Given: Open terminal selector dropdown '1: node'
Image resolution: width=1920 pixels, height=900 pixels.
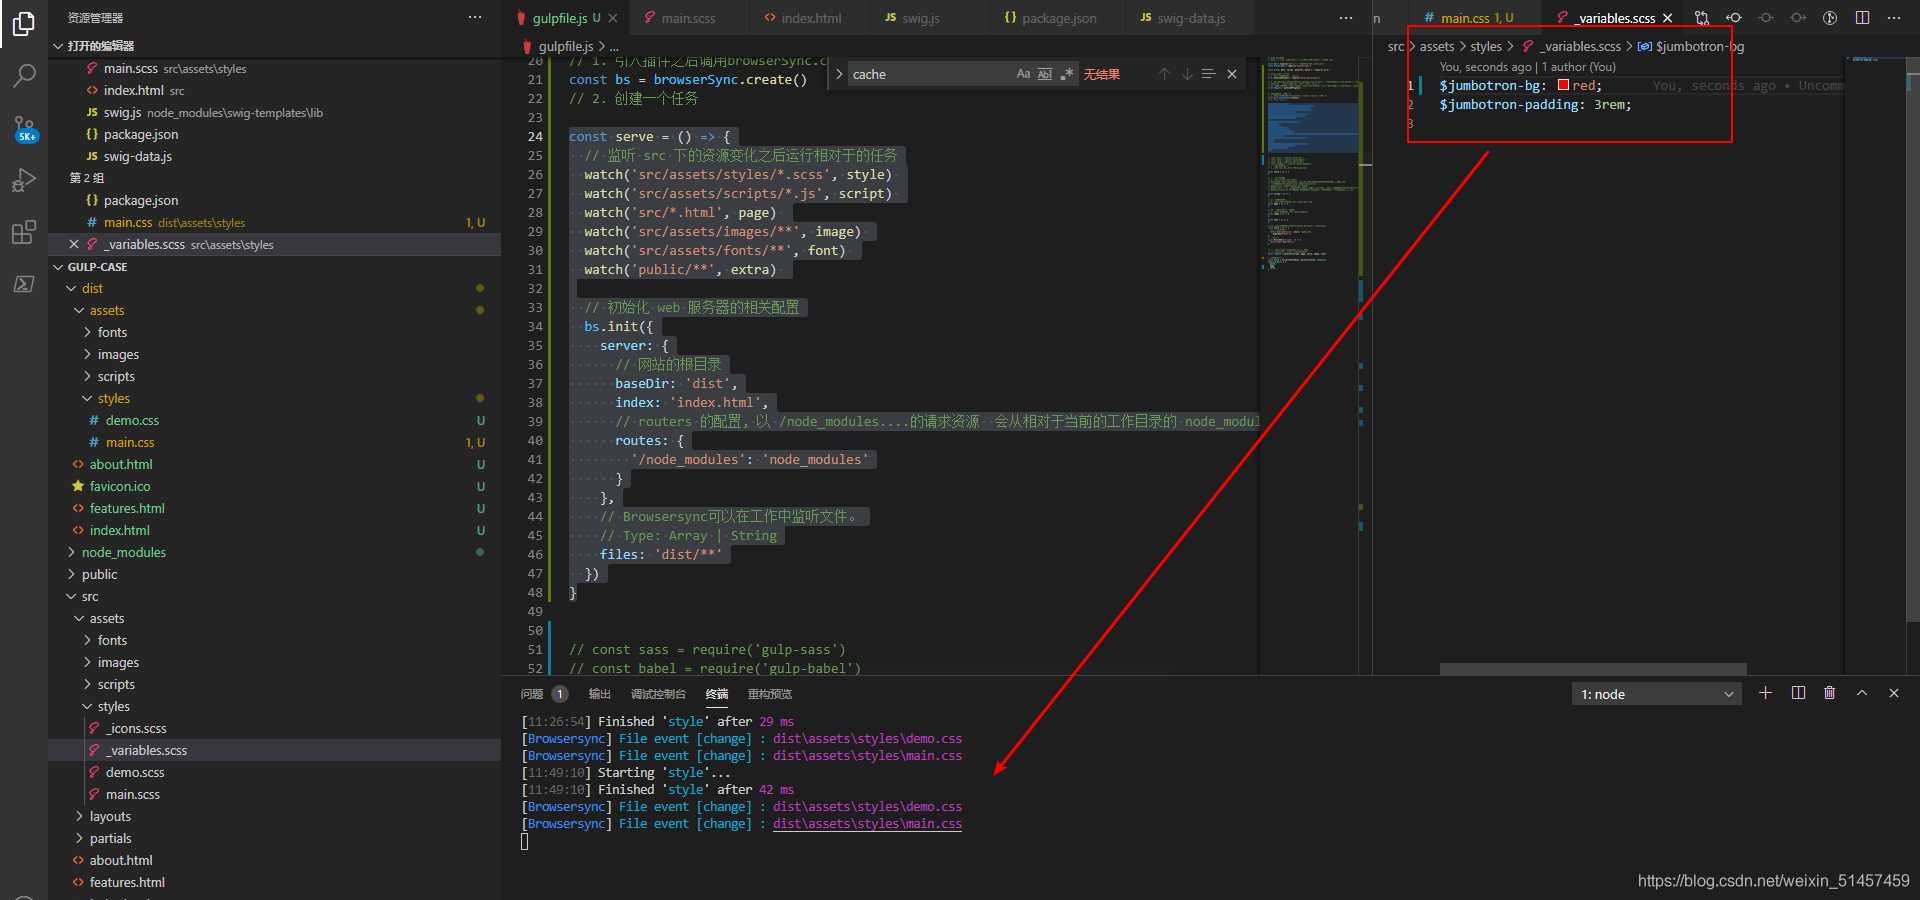Looking at the screenshot, I should tap(1656, 694).
